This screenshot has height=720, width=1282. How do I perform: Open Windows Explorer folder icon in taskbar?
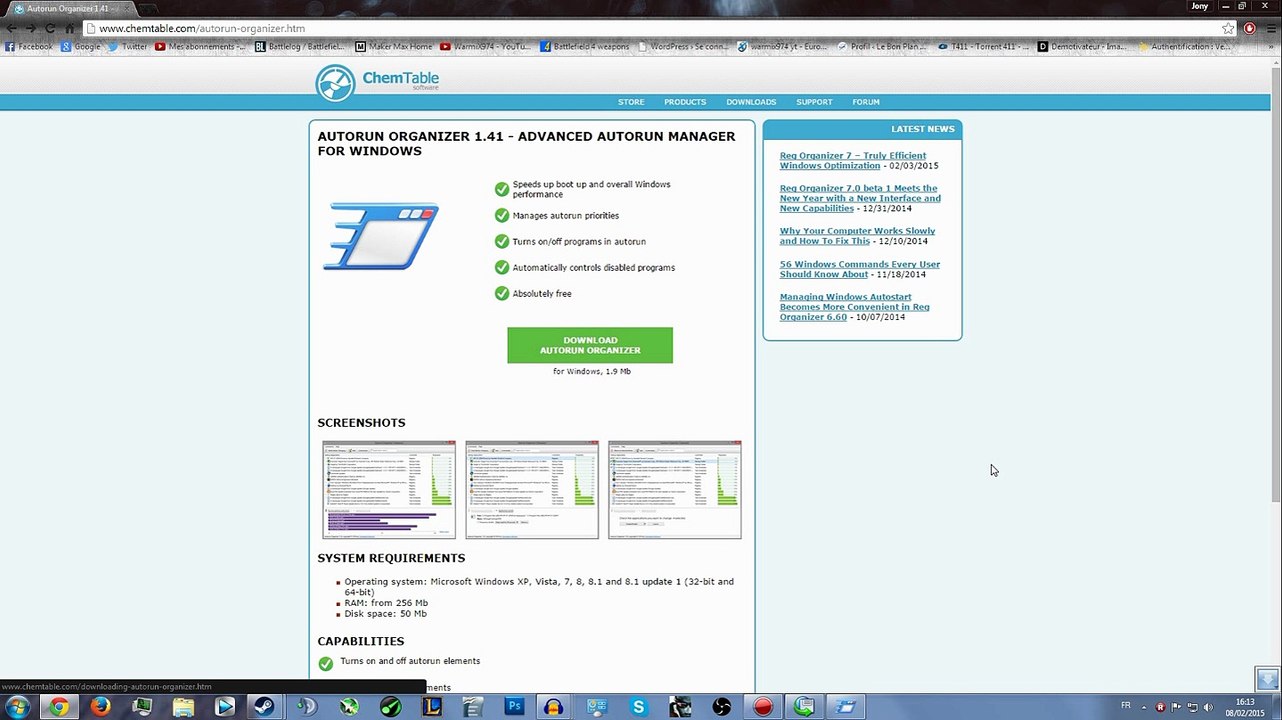pyautogui.click(x=183, y=707)
